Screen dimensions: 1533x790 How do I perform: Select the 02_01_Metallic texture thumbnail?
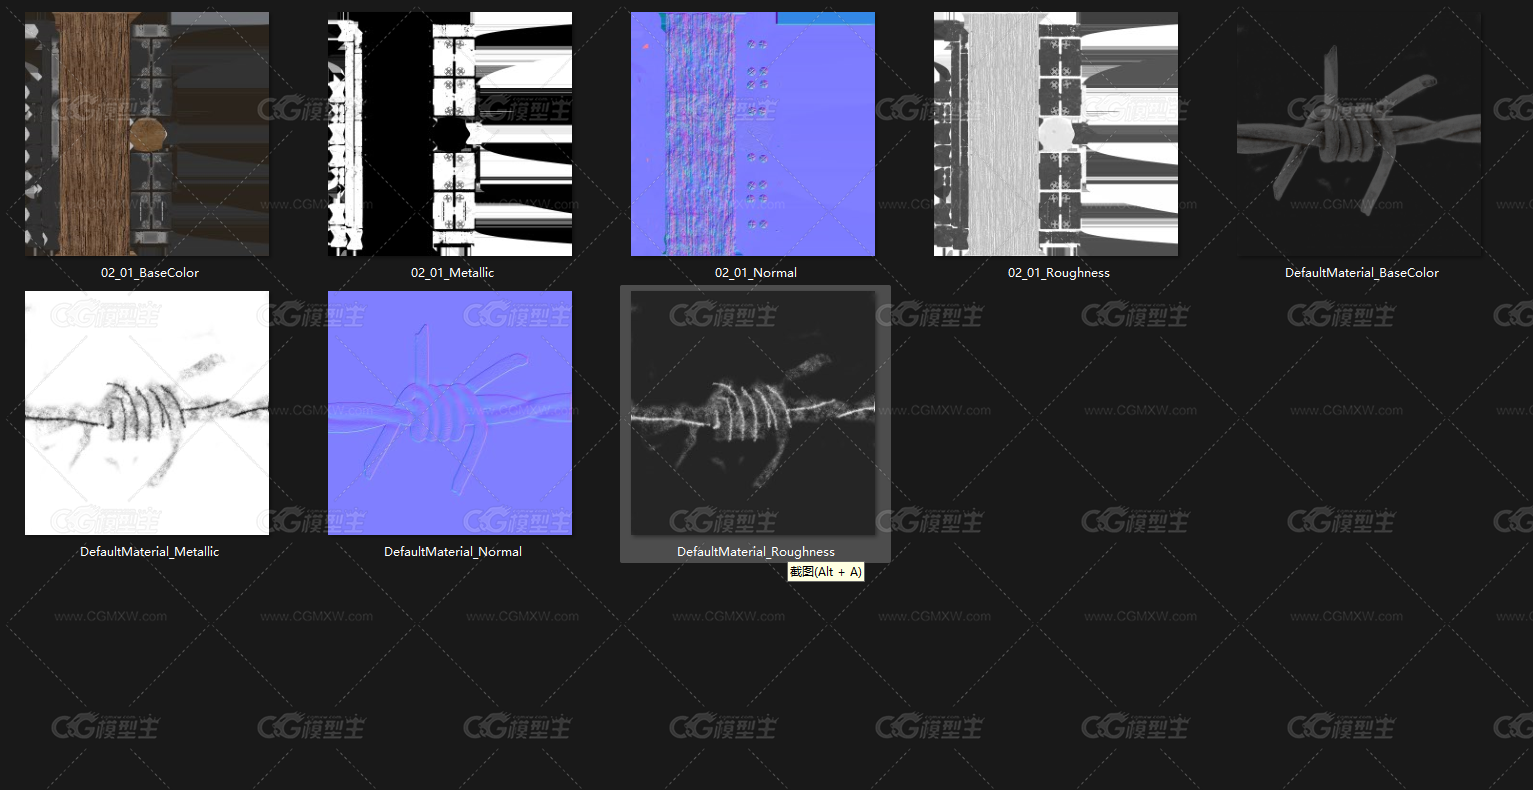pos(450,134)
